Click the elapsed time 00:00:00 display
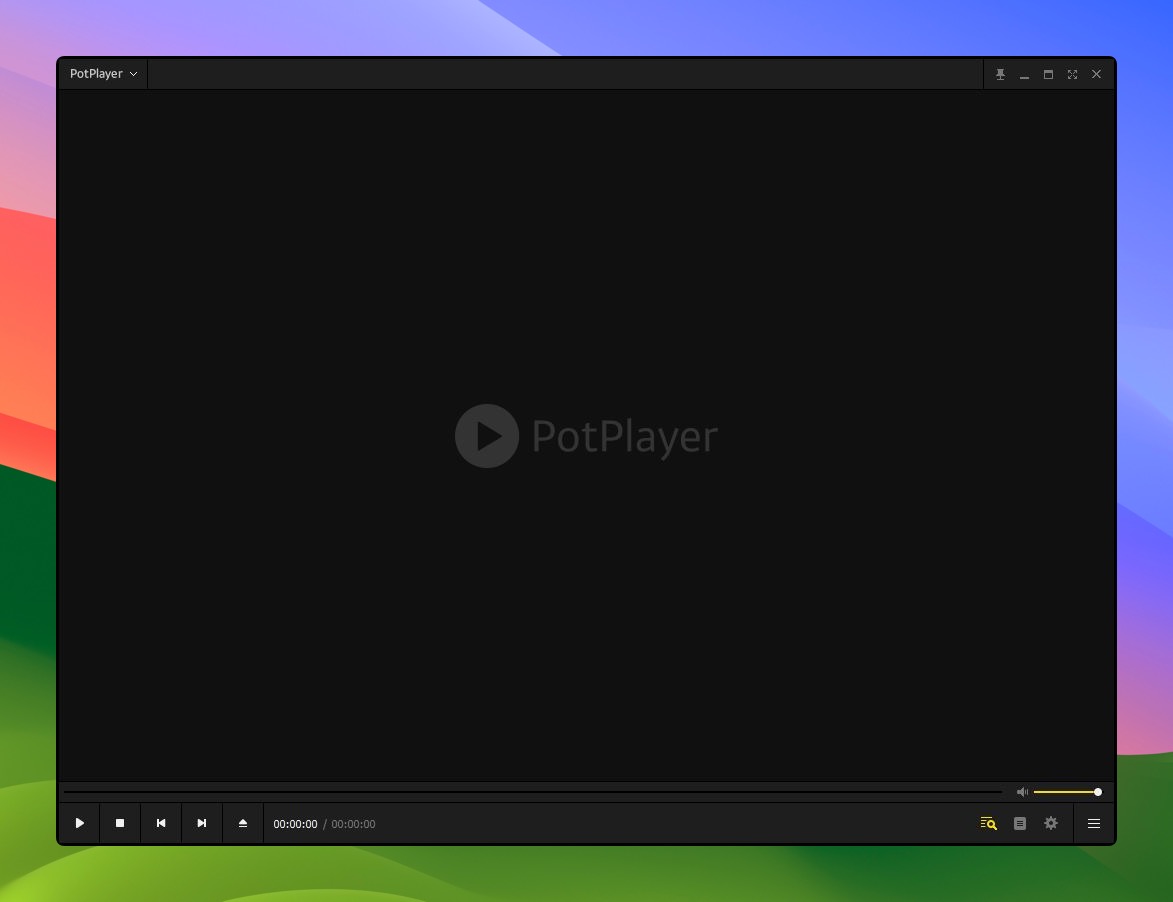The width and height of the screenshot is (1173, 902). point(295,823)
